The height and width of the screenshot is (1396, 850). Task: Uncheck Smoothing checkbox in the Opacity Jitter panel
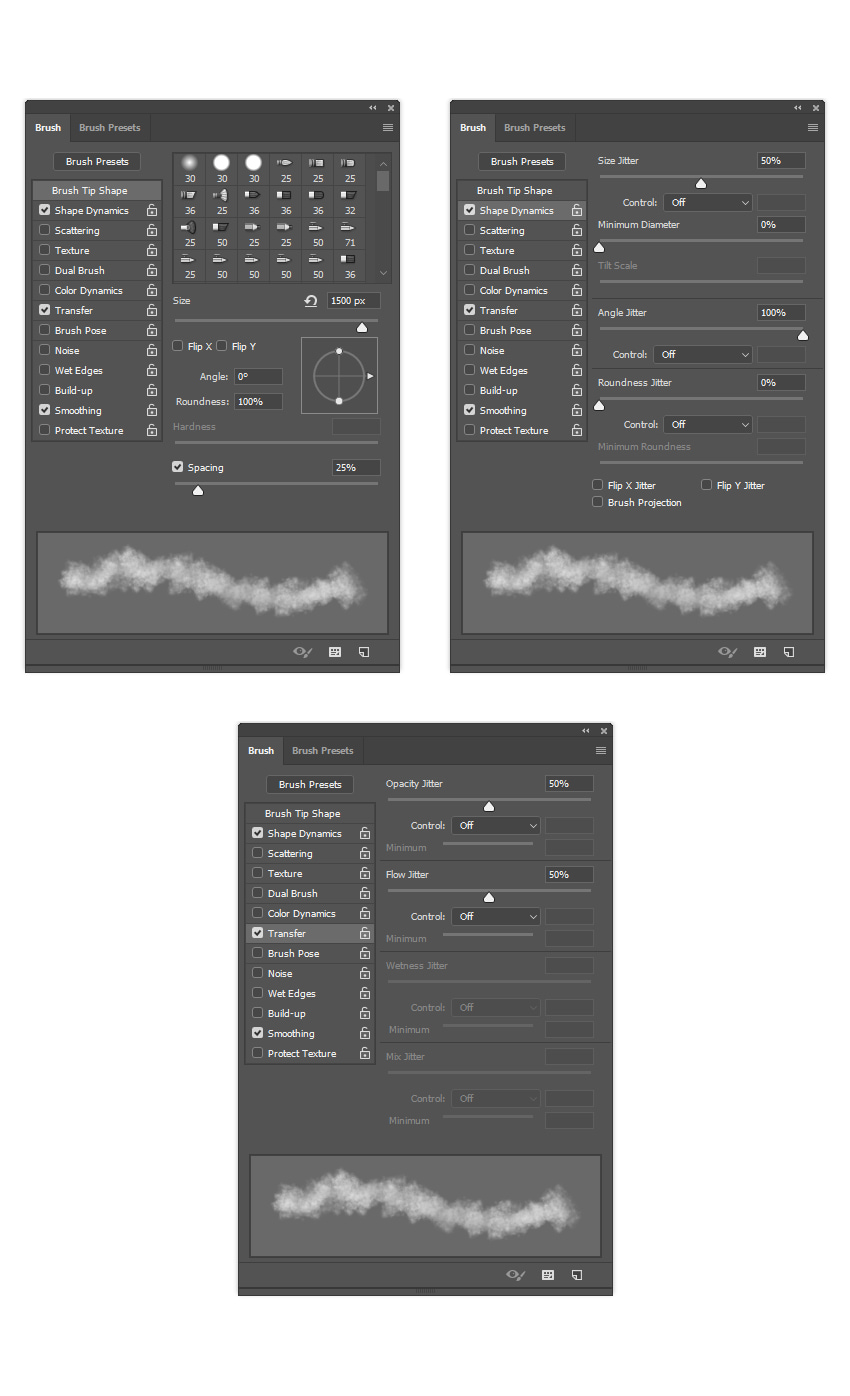(257, 1033)
